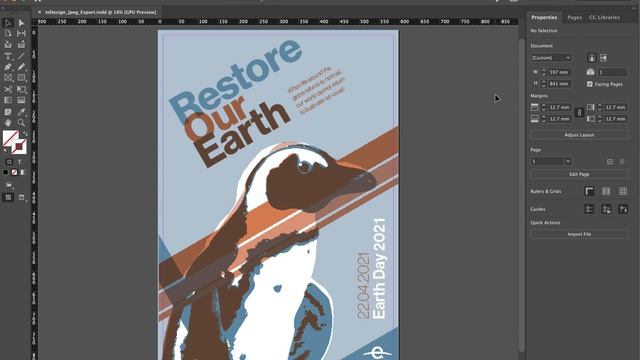
Task: Choose the Scissors tool
Action: point(8,89)
